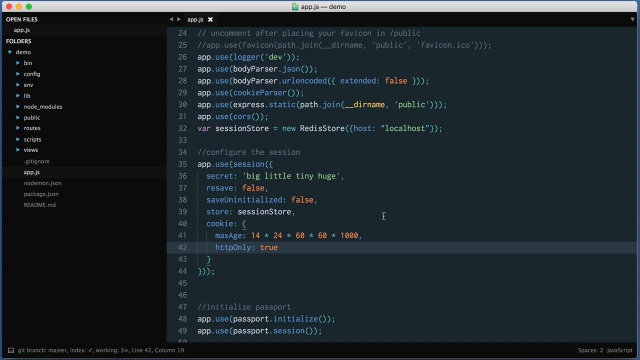
Task: Click line number 35 in gutter
Action: click(182, 164)
